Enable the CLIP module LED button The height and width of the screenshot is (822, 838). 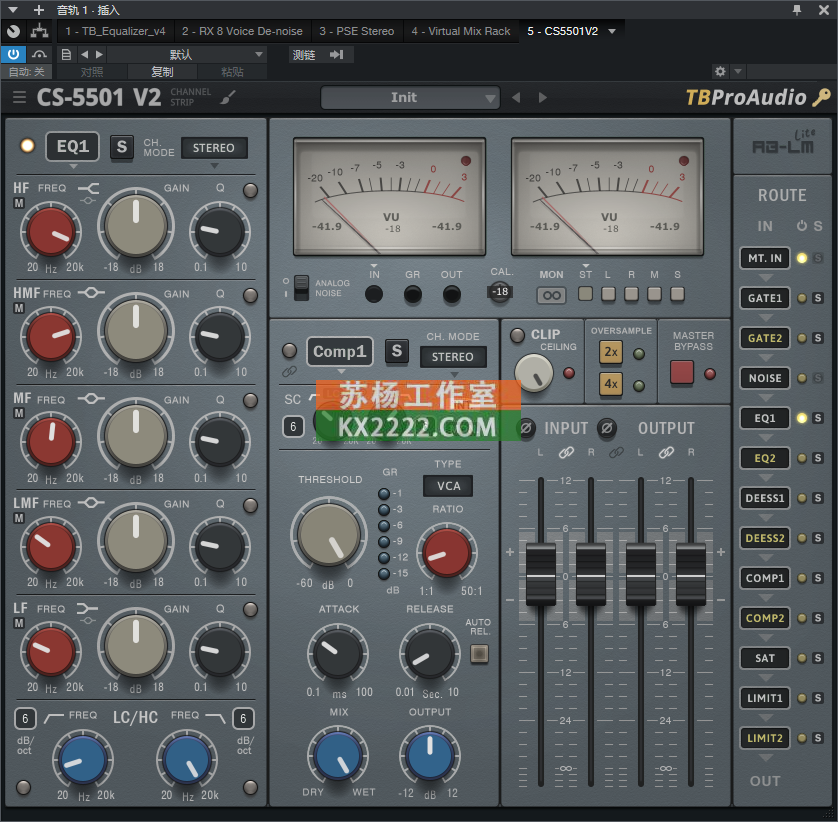(517, 335)
